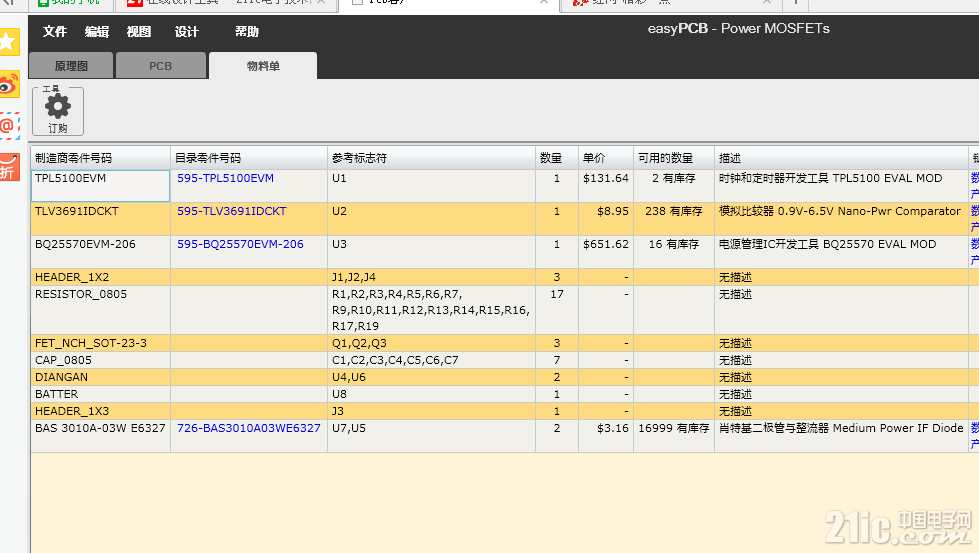Screen dimensions: 979x553
Task: Click the gear order tool icon
Action: tap(58, 110)
